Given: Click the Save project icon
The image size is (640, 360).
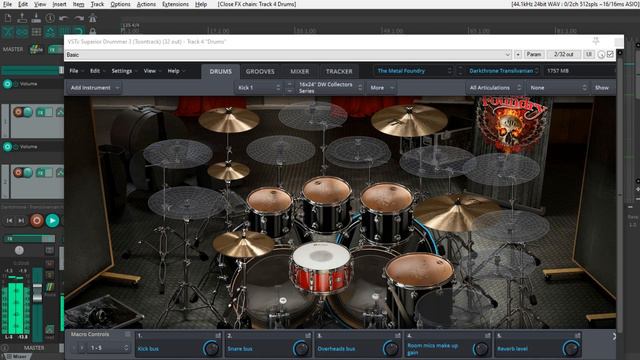Looking at the screenshot, I should click(x=36, y=18).
